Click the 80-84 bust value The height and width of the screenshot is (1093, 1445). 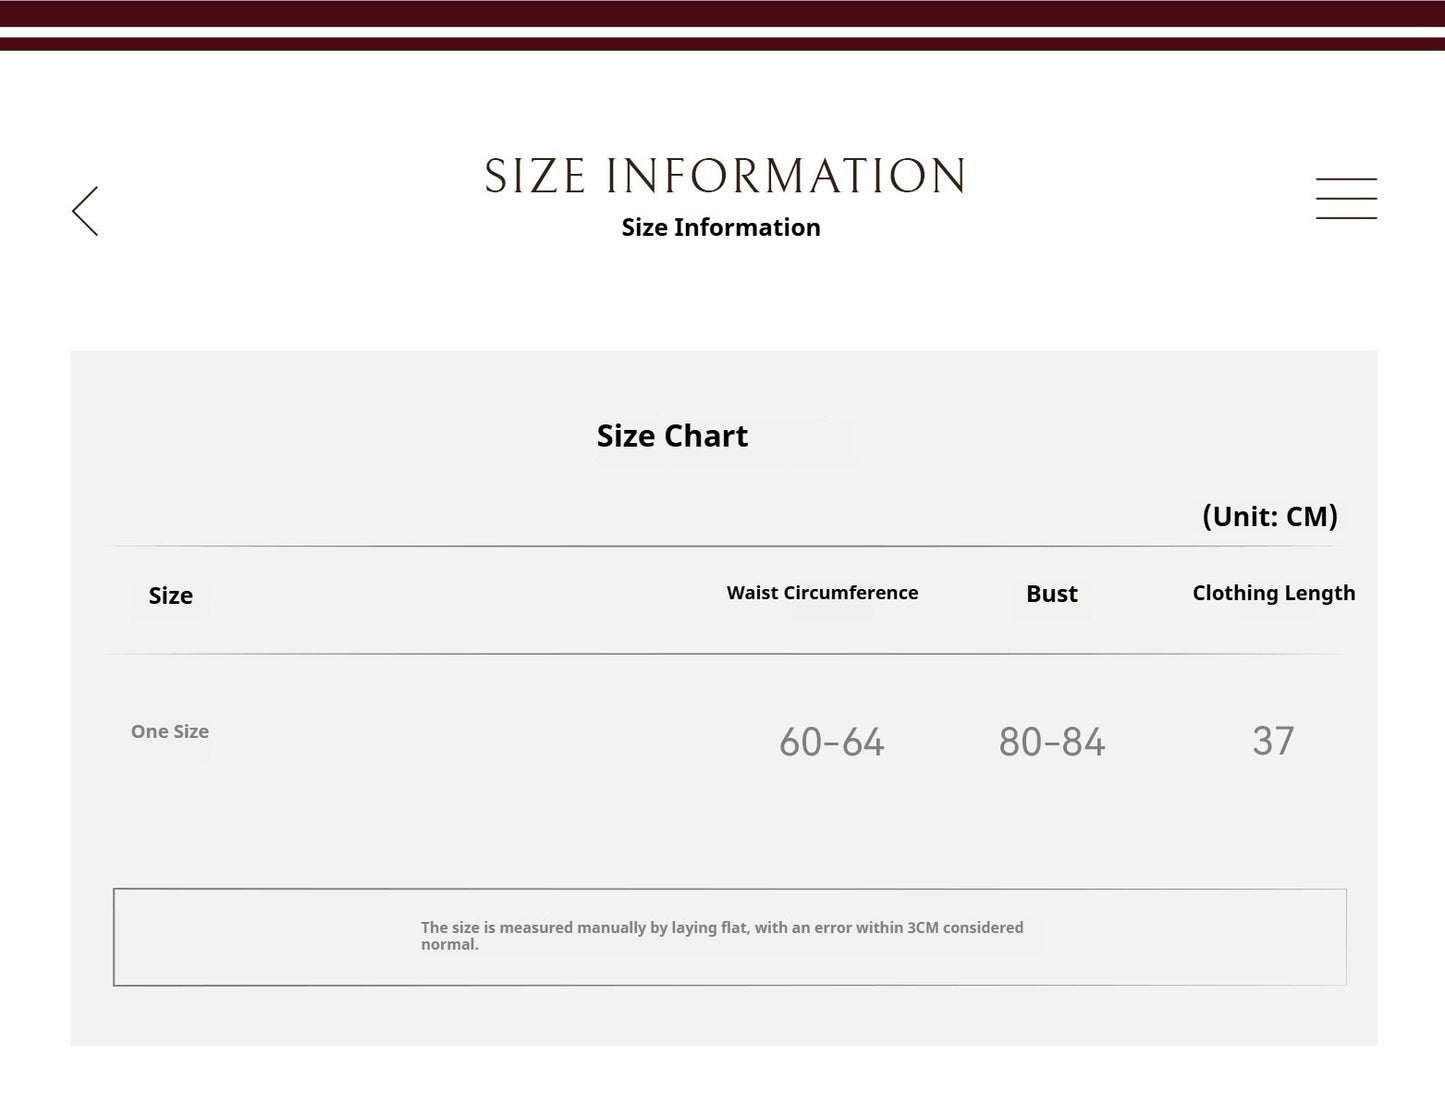1052,742
